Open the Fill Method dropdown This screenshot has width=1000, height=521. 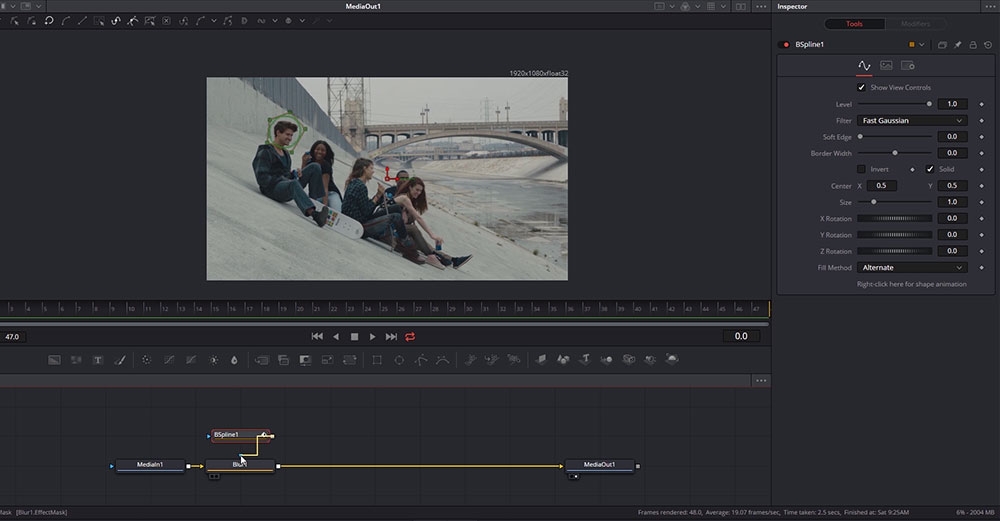click(912, 268)
